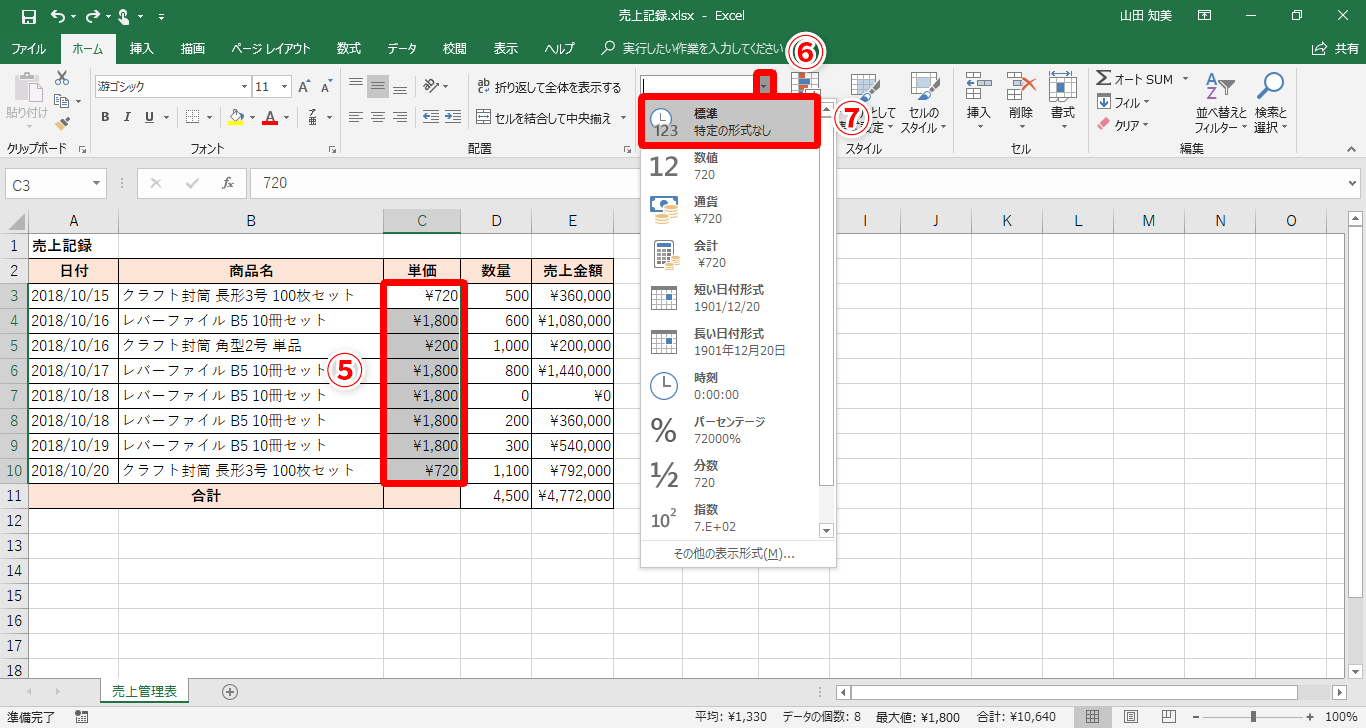Select cell E11 total ¥4,772,000
This screenshot has width=1366, height=728.
point(573,496)
